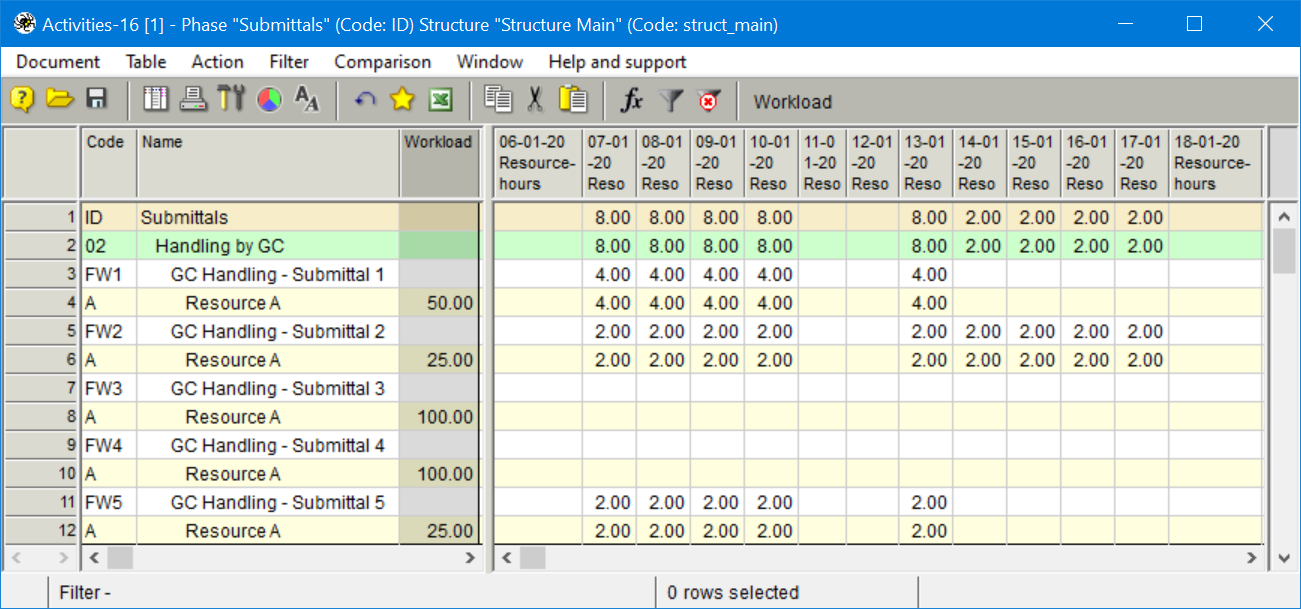
Task: Select the Name column header
Action: [x=268, y=163]
